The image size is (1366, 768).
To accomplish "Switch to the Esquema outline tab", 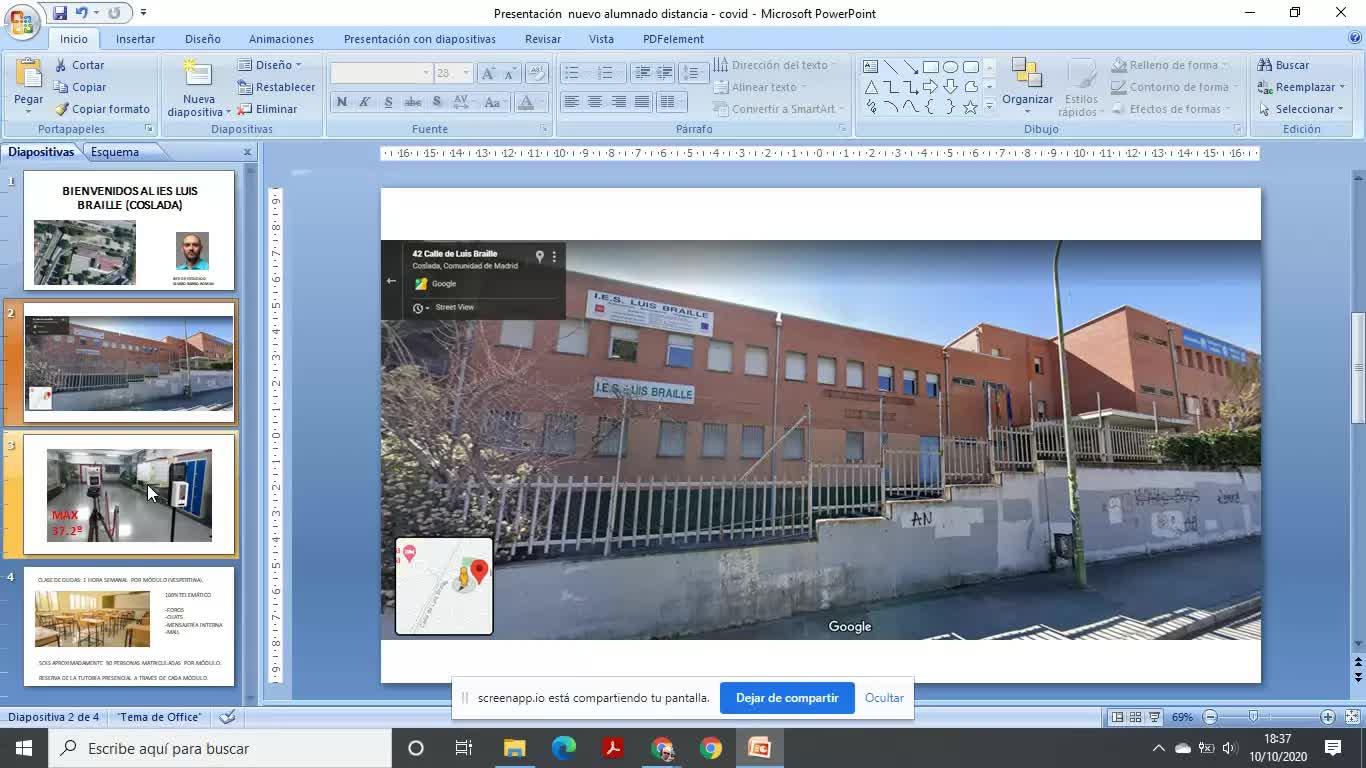I will (x=114, y=152).
